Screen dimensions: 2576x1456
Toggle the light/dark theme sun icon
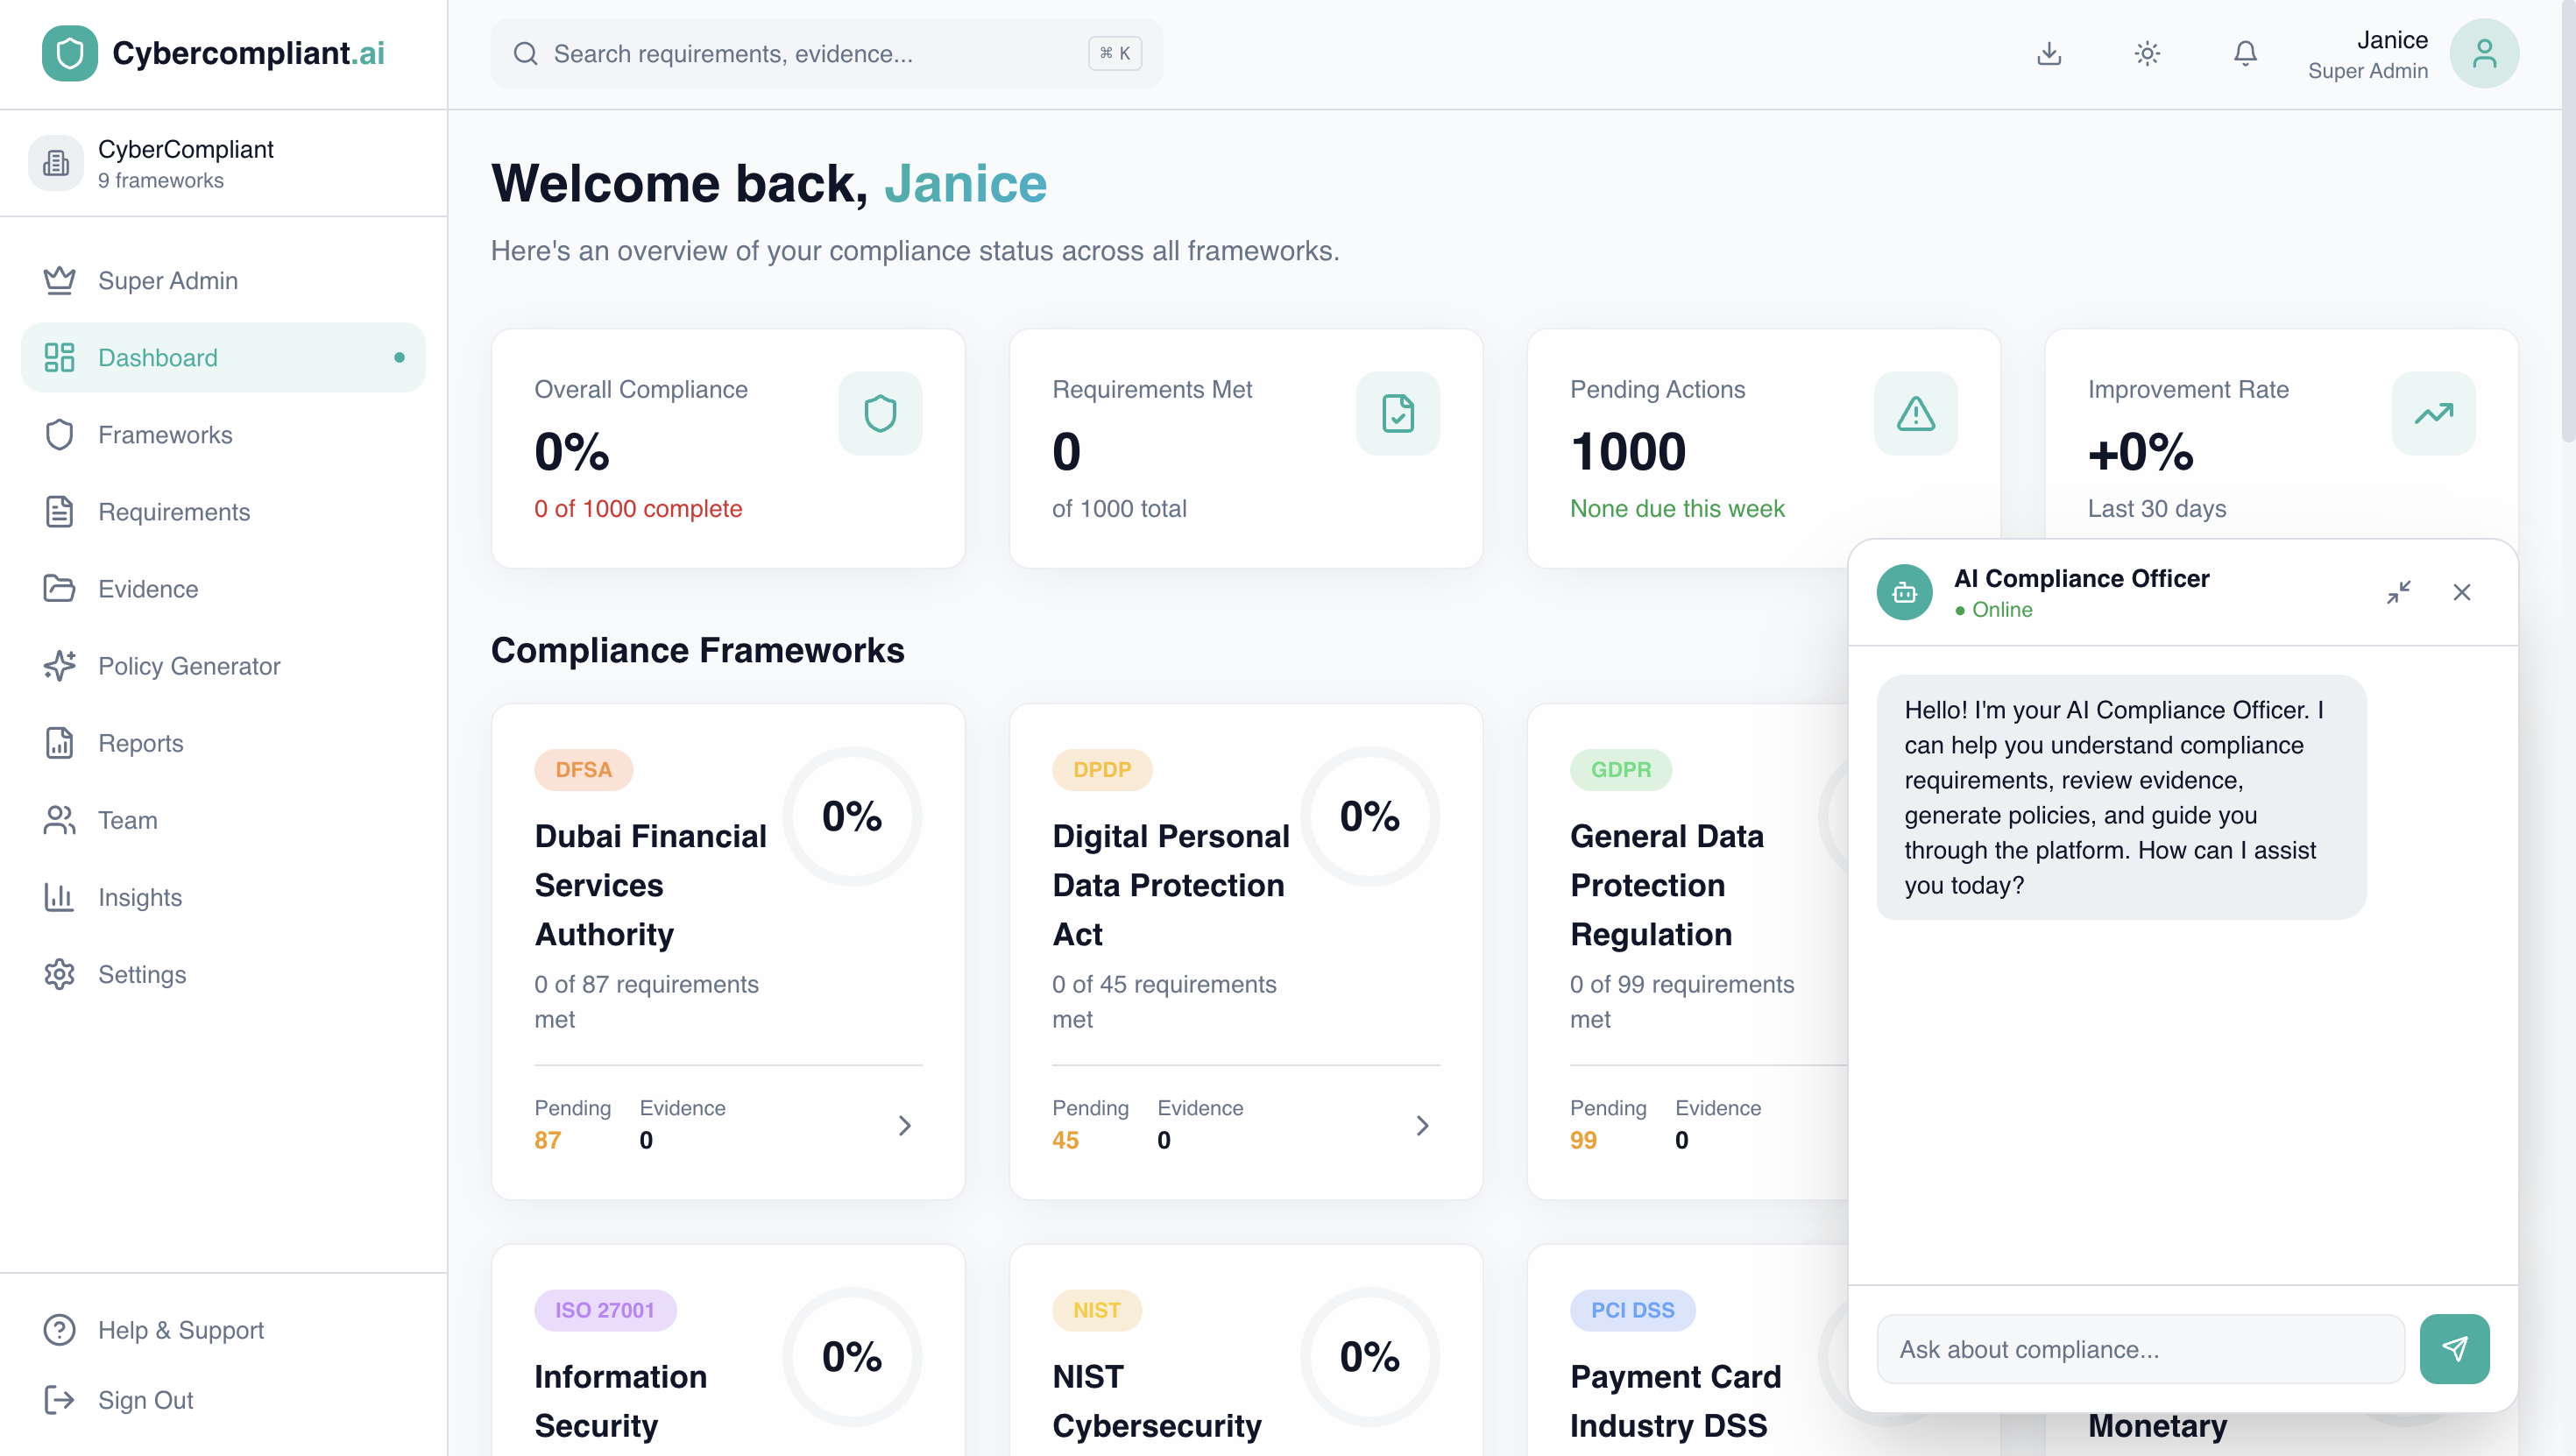tap(2147, 53)
